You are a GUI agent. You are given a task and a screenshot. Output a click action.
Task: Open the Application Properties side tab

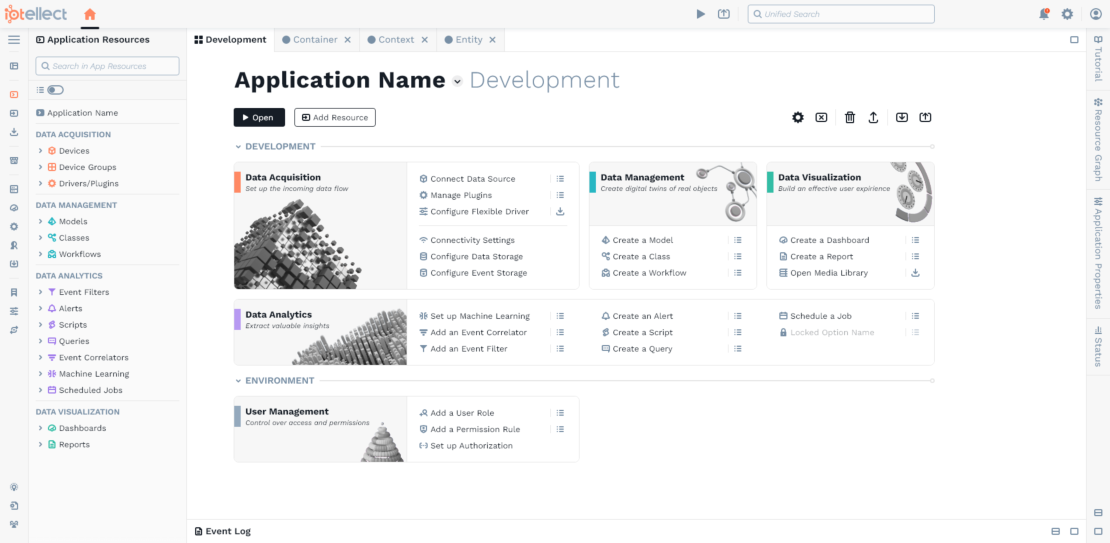click(x=1098, y=253)
